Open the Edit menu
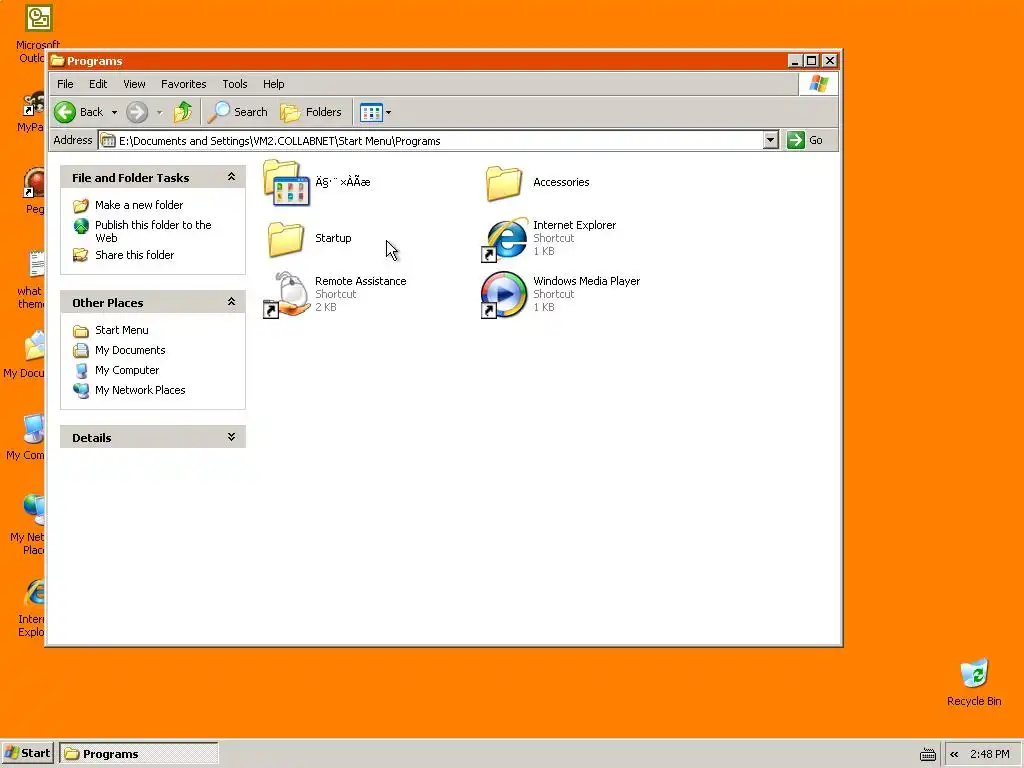 [98, 84]
